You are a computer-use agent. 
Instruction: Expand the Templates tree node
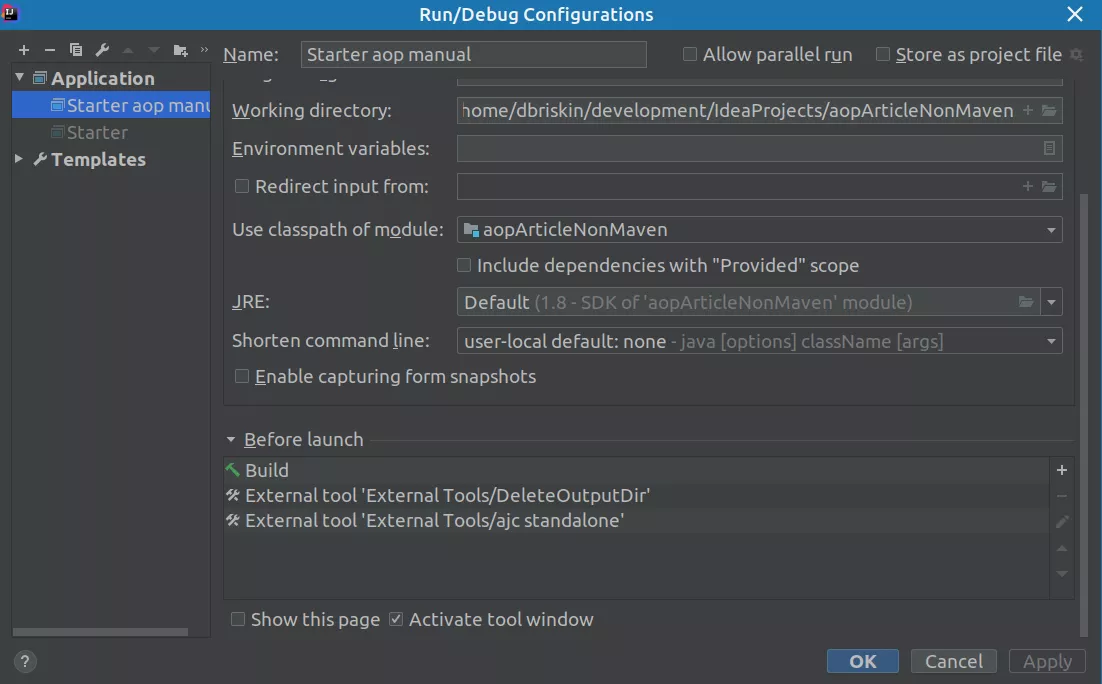tap(19, 159)
